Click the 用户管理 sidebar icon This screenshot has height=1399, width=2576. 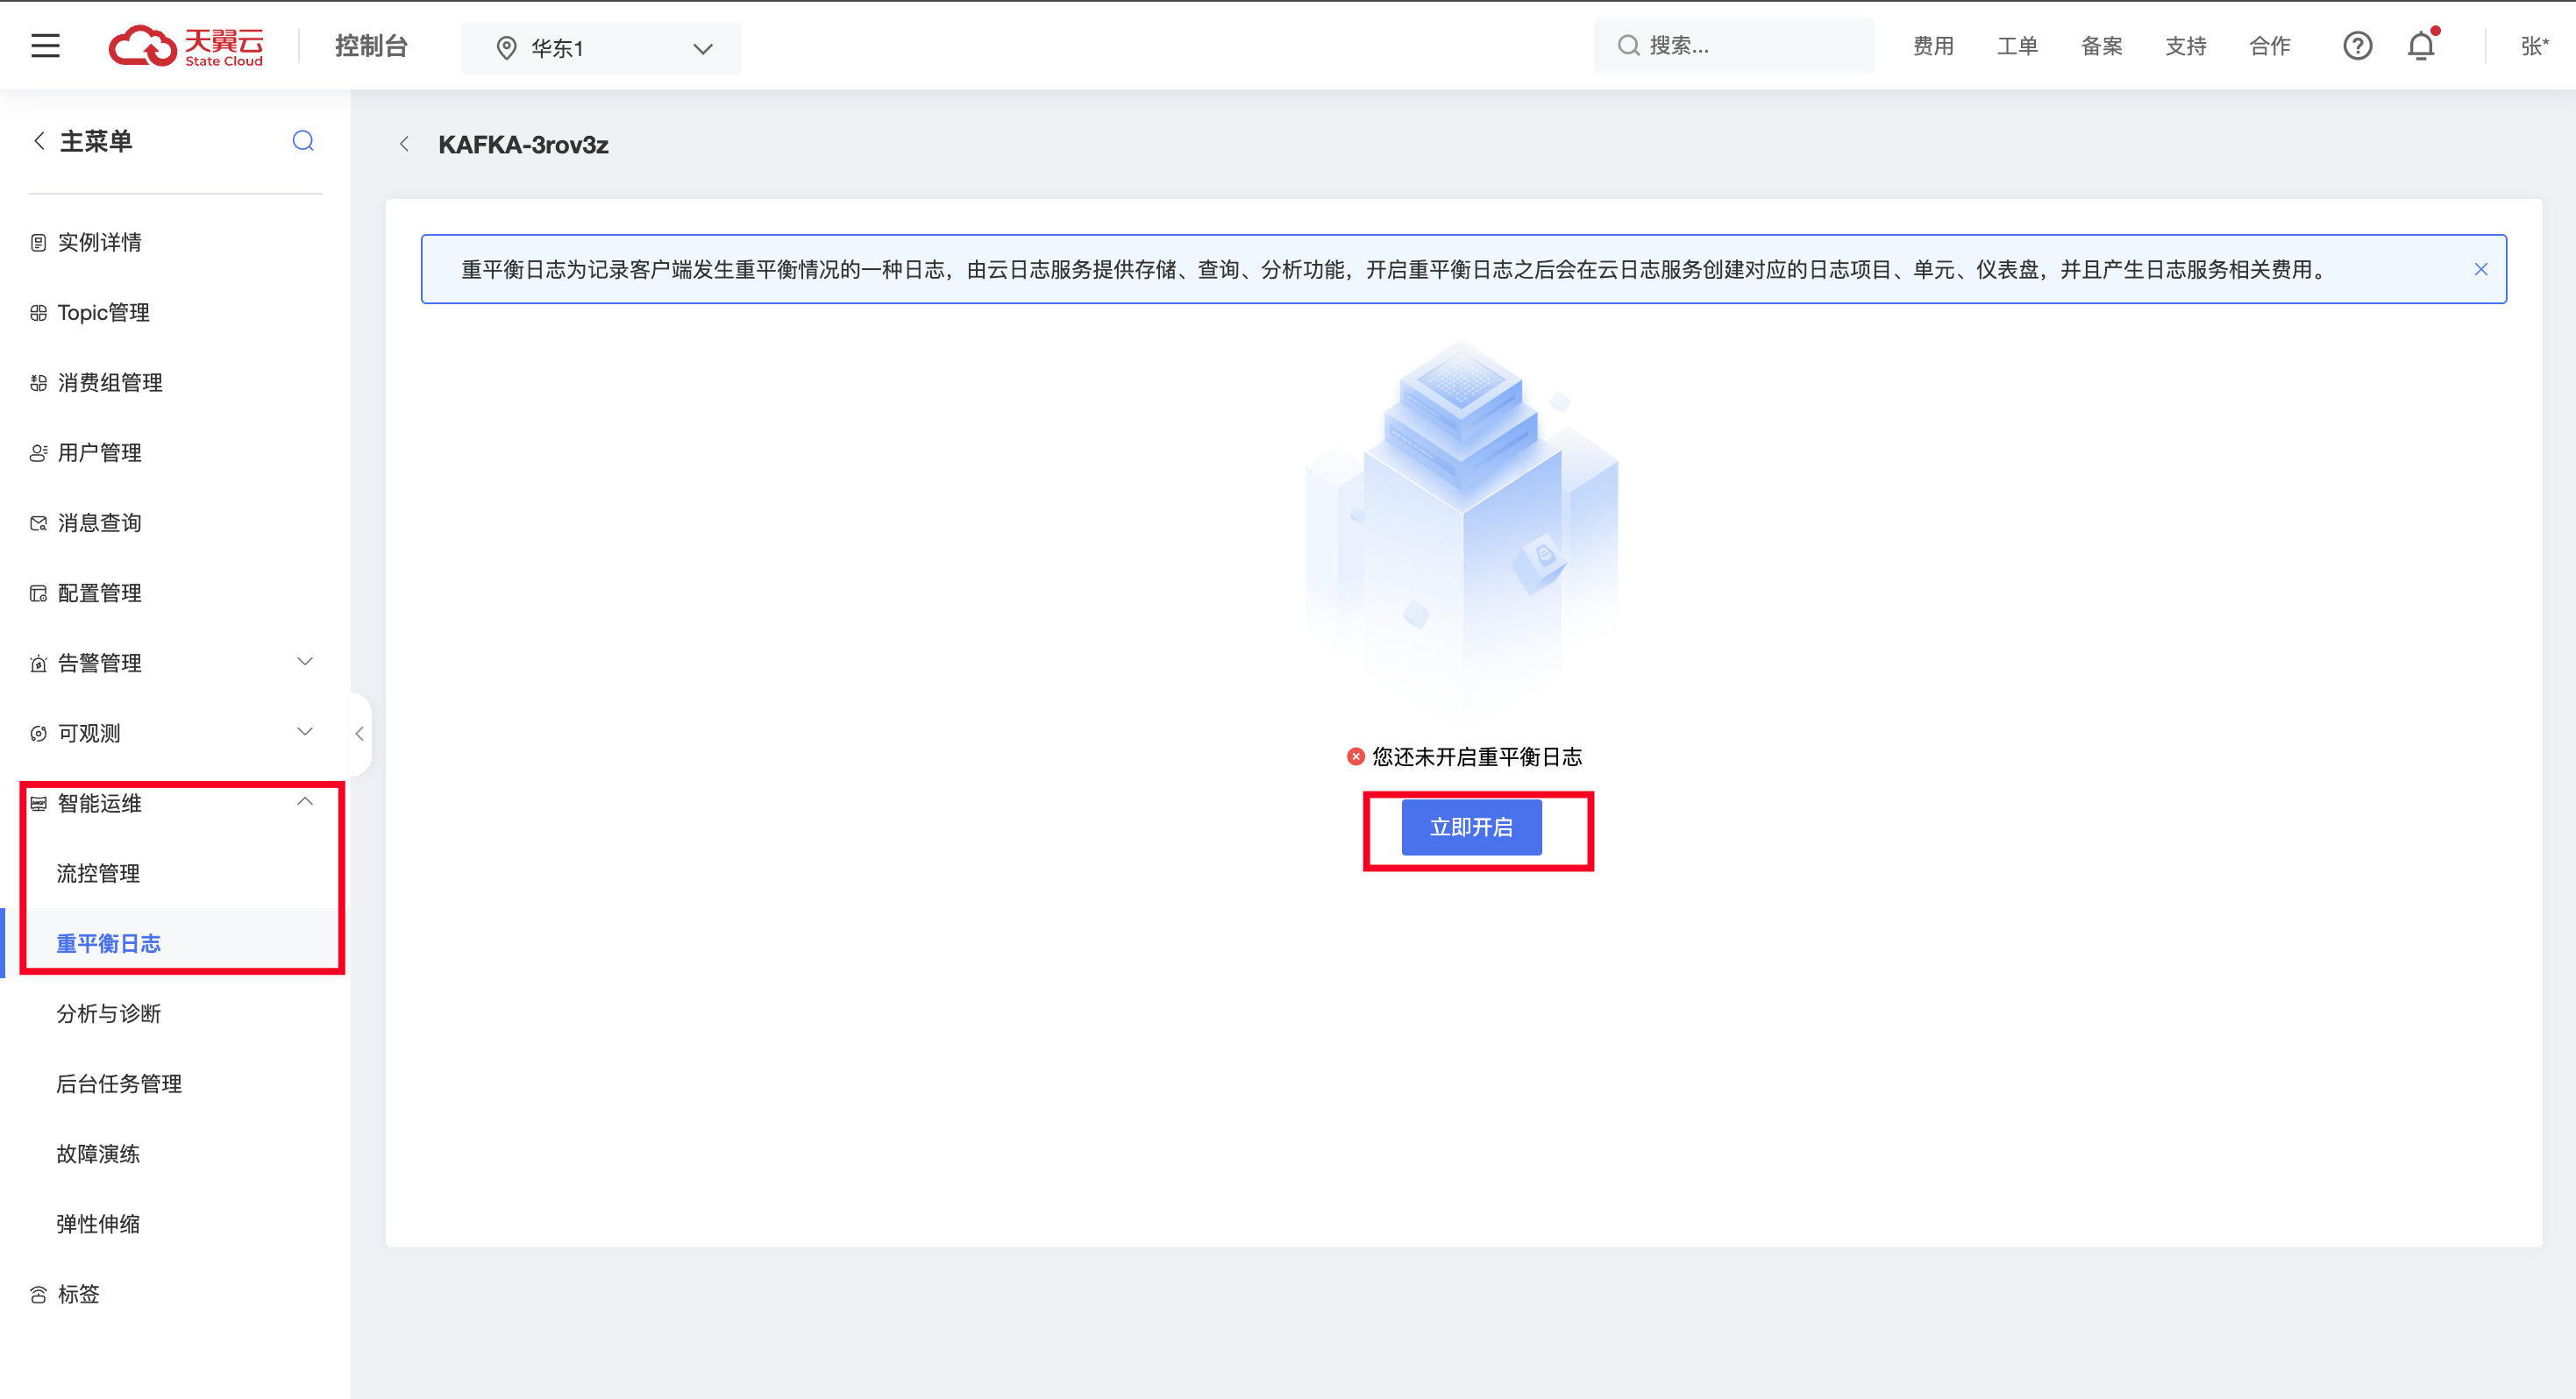pyautogui.click(x=38, y=453)
